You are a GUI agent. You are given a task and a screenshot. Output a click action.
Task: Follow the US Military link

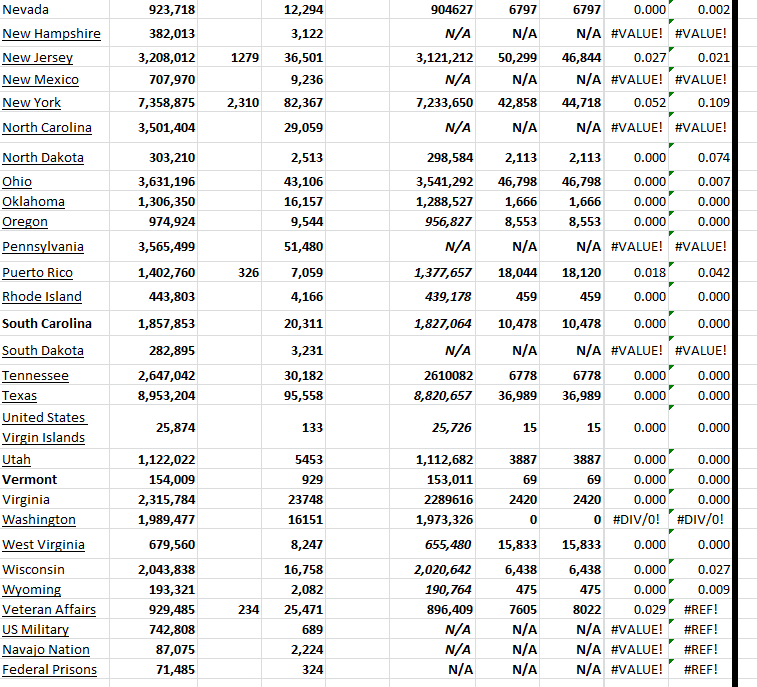point(35,630)
